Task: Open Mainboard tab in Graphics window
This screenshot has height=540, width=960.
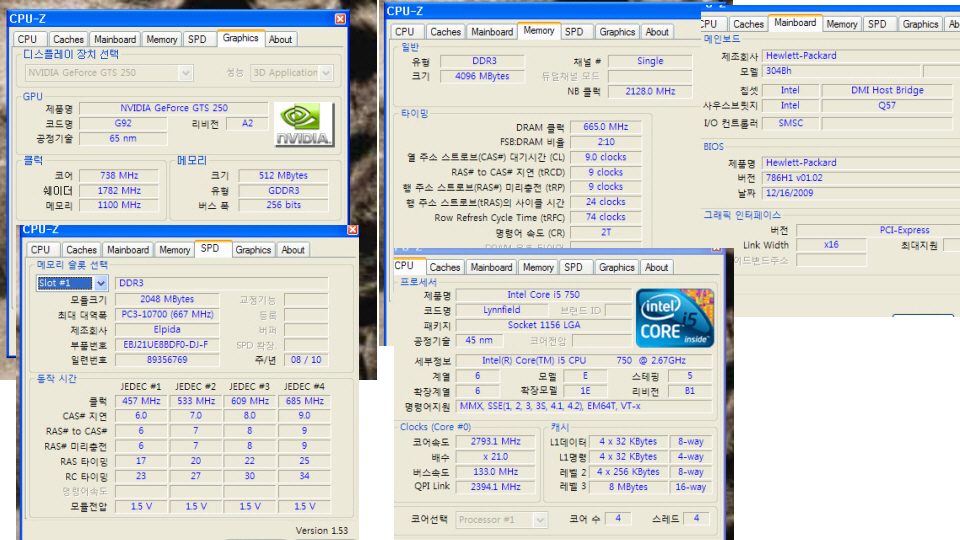Action: pyautogui.click(x=114, y=39)
